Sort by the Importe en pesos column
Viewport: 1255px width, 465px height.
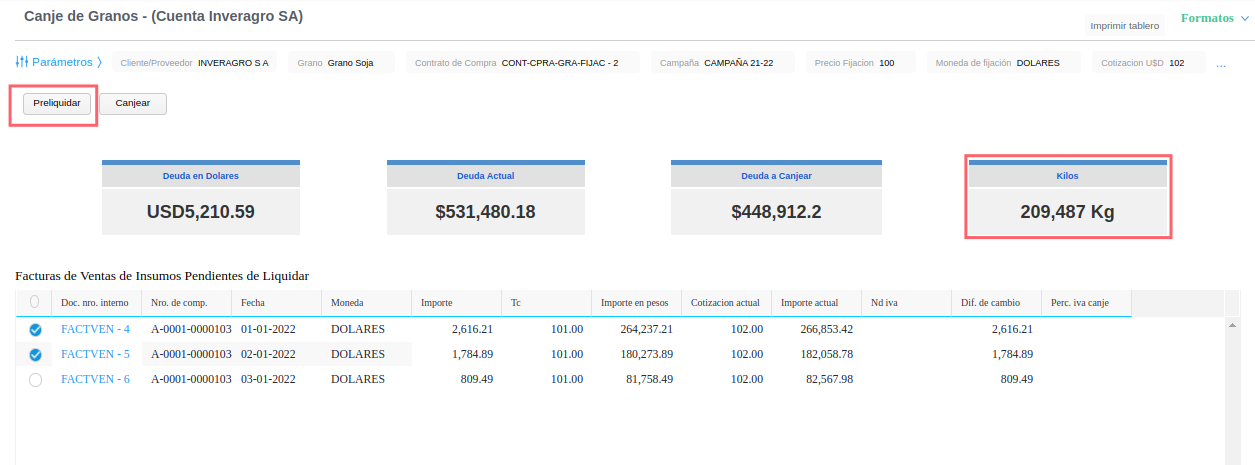click(x=635, y=303)
